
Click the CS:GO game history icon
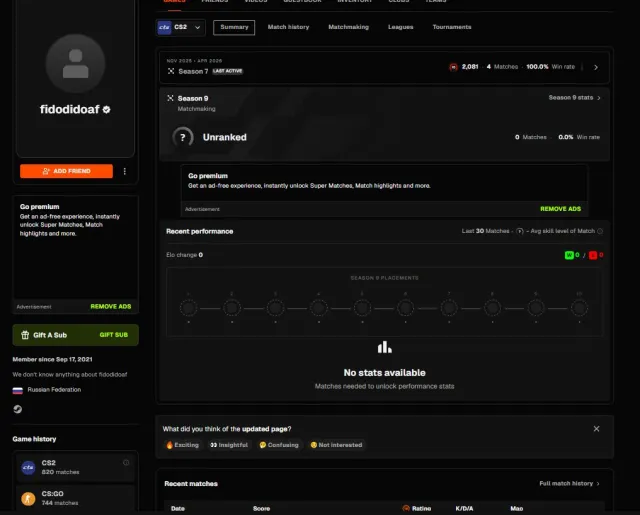(28, 499)
